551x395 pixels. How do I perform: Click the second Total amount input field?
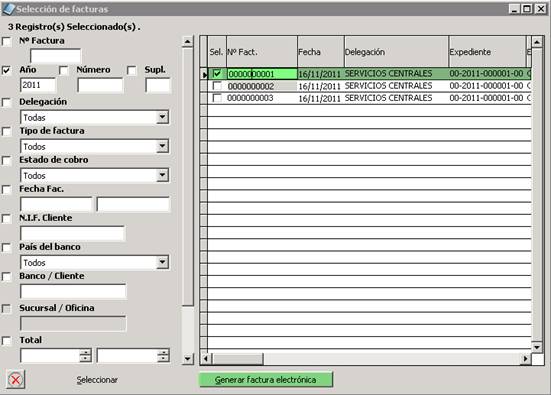pyautogui.click(x=127, y=355)
